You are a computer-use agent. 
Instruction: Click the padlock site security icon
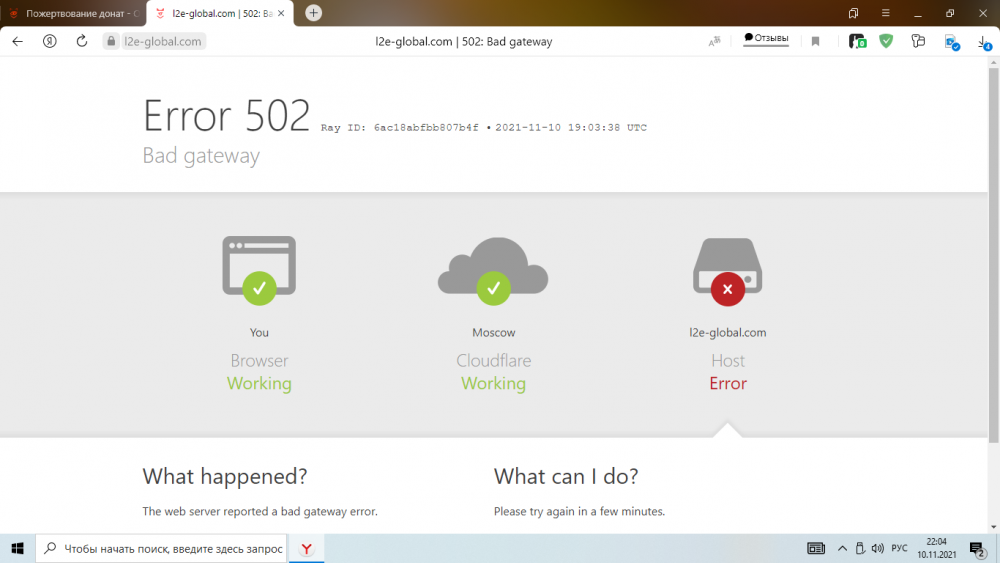coord(111,41)
